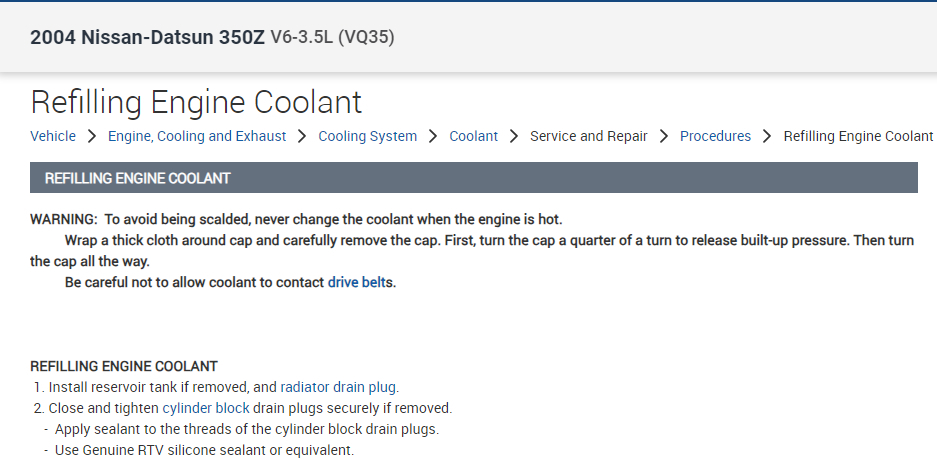Click the large Refilling Engine Coolant page heading
The width and height of the screenshot is (937, 459).
point(196,102)
